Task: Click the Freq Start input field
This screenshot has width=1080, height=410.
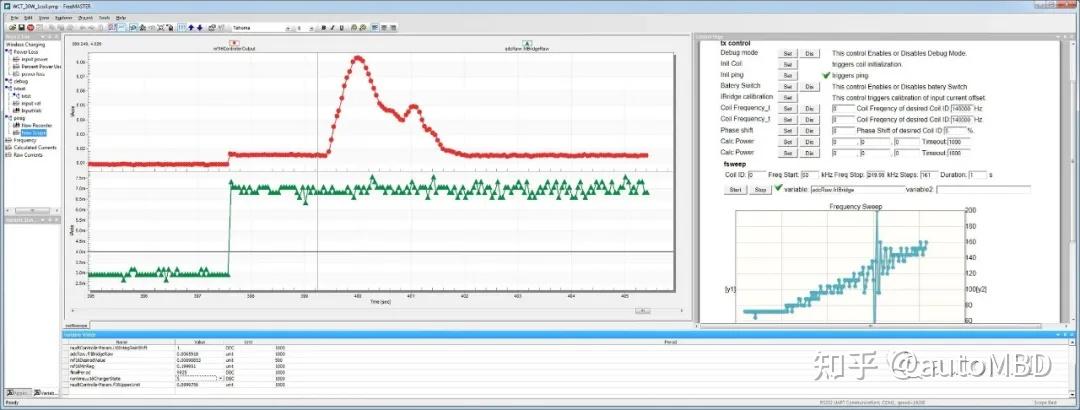Action: tap(810, 175)
